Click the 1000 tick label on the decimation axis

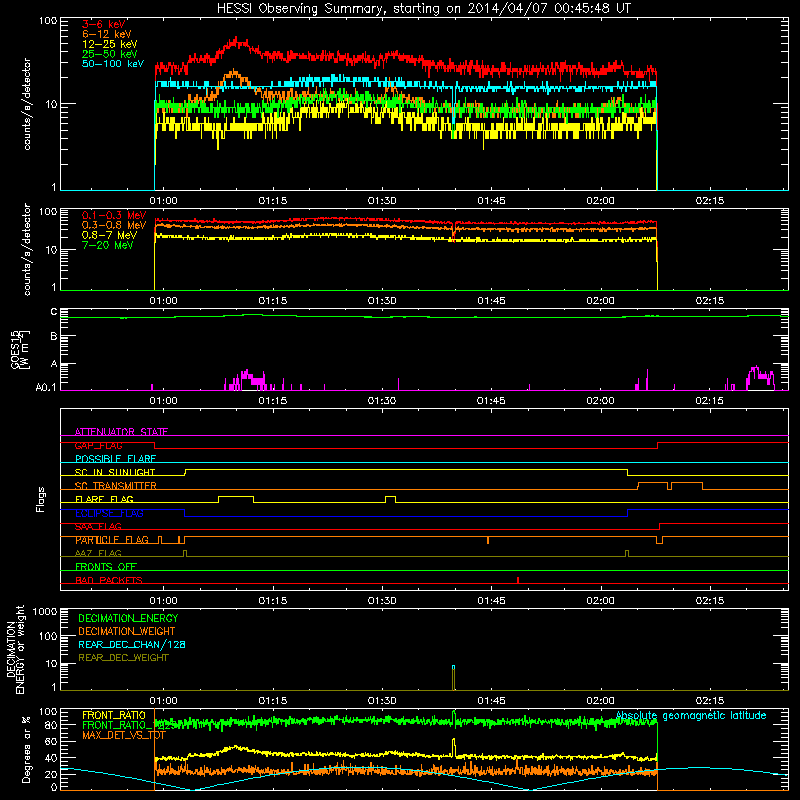(45, 611)
